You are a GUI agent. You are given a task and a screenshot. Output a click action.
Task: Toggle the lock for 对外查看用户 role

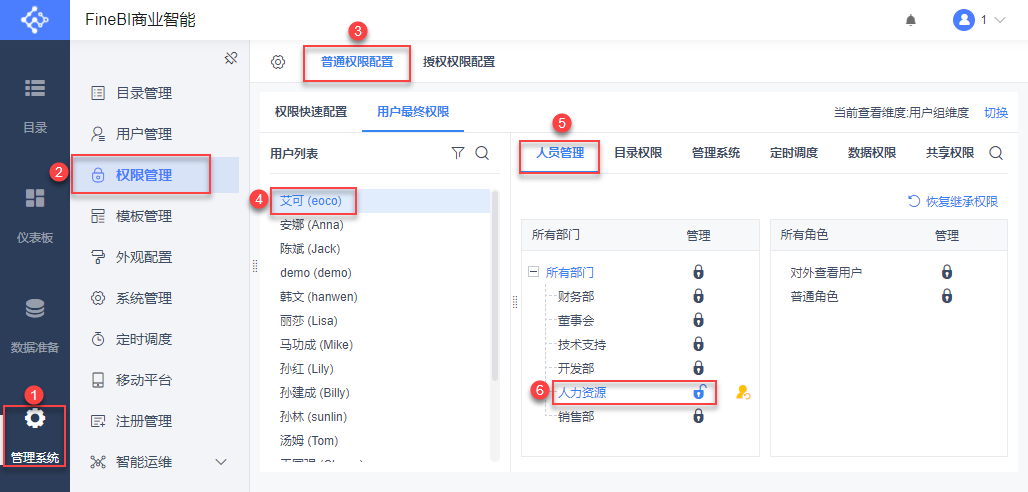(x=946, y=272)
